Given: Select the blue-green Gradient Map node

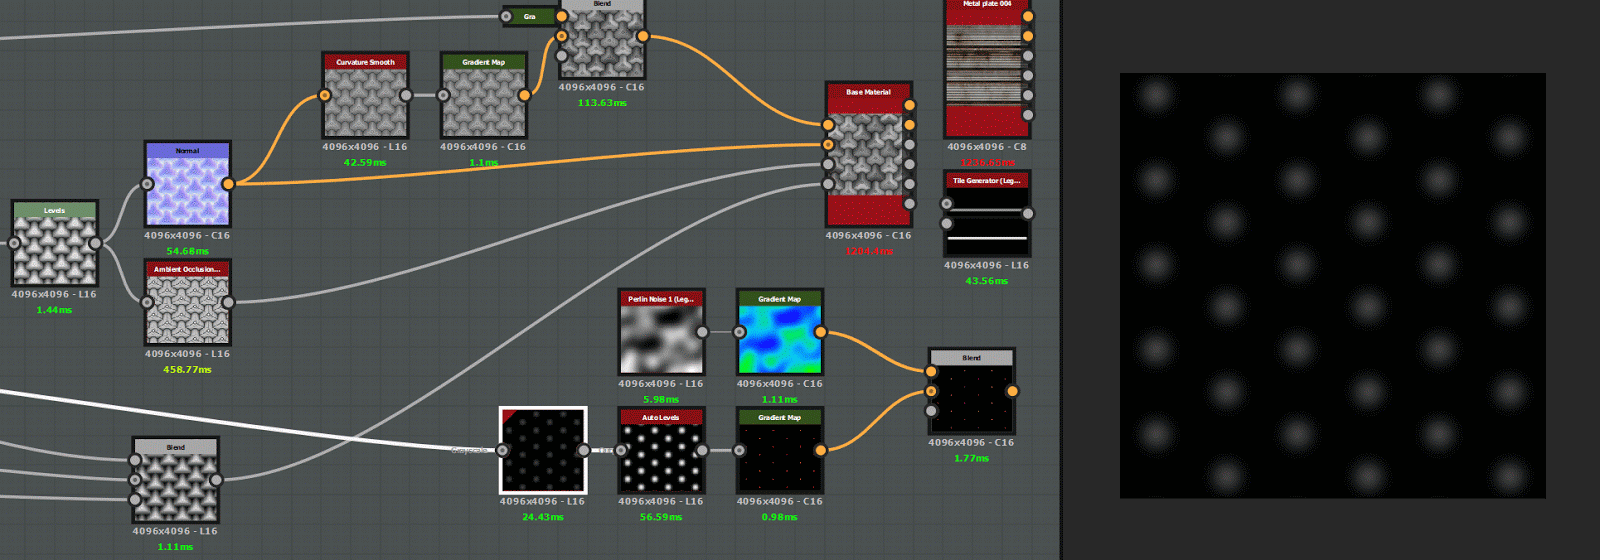Looking at the screenshot, I should pos(779,332).
